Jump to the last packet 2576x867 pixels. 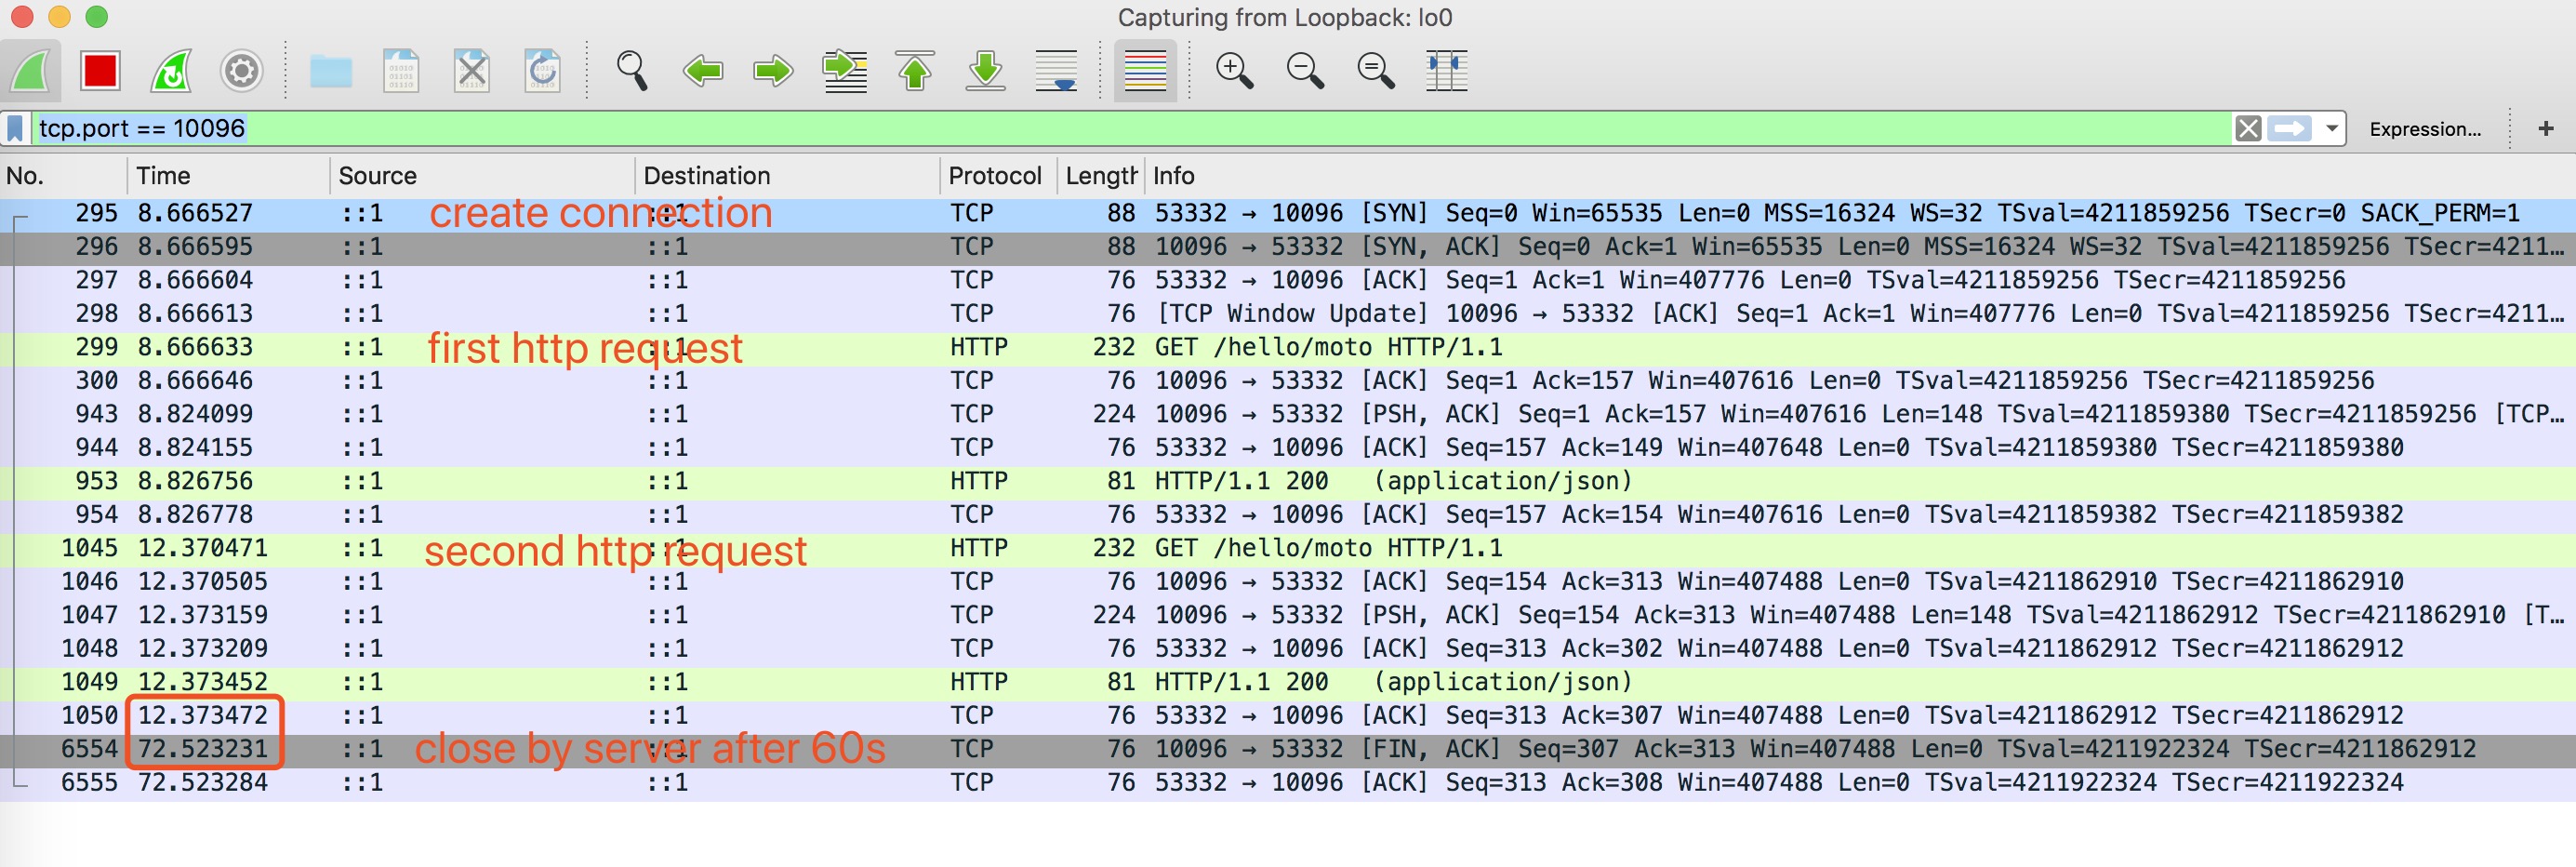[986, 71]
